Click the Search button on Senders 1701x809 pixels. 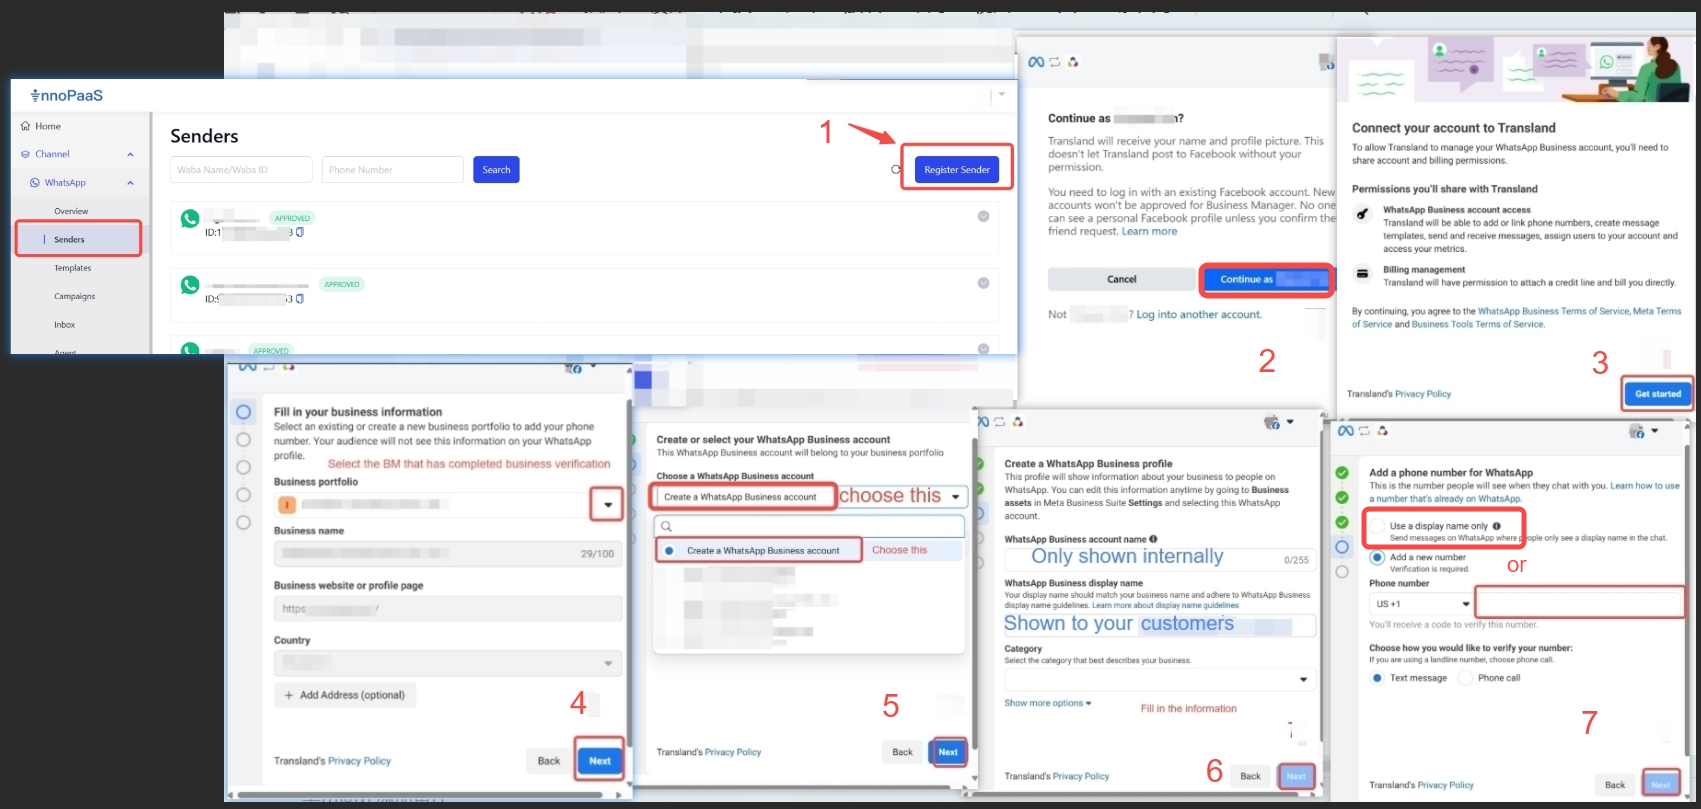coord(496,170)
